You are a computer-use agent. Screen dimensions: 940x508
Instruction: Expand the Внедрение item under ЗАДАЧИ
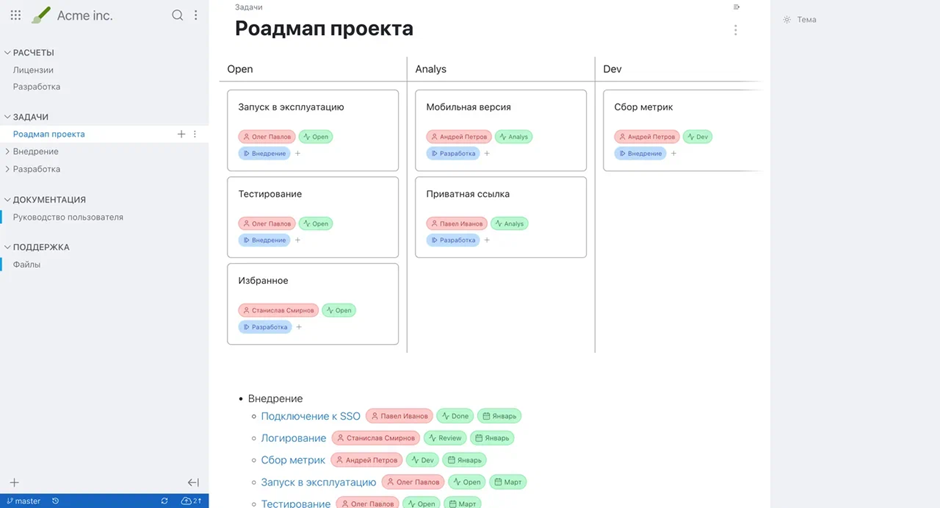click(7, 152)
